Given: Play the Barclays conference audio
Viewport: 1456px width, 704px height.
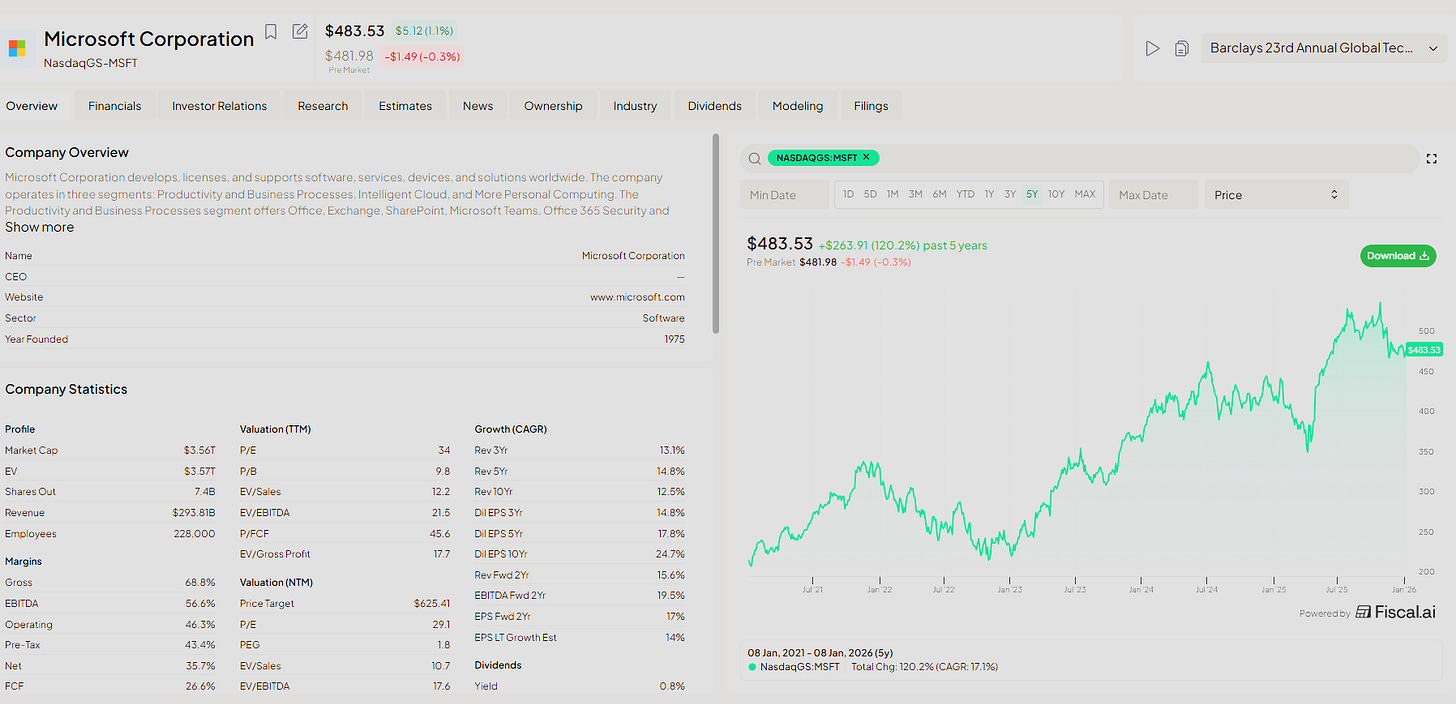Looking at the screenshot, I should coord(1152,48).
